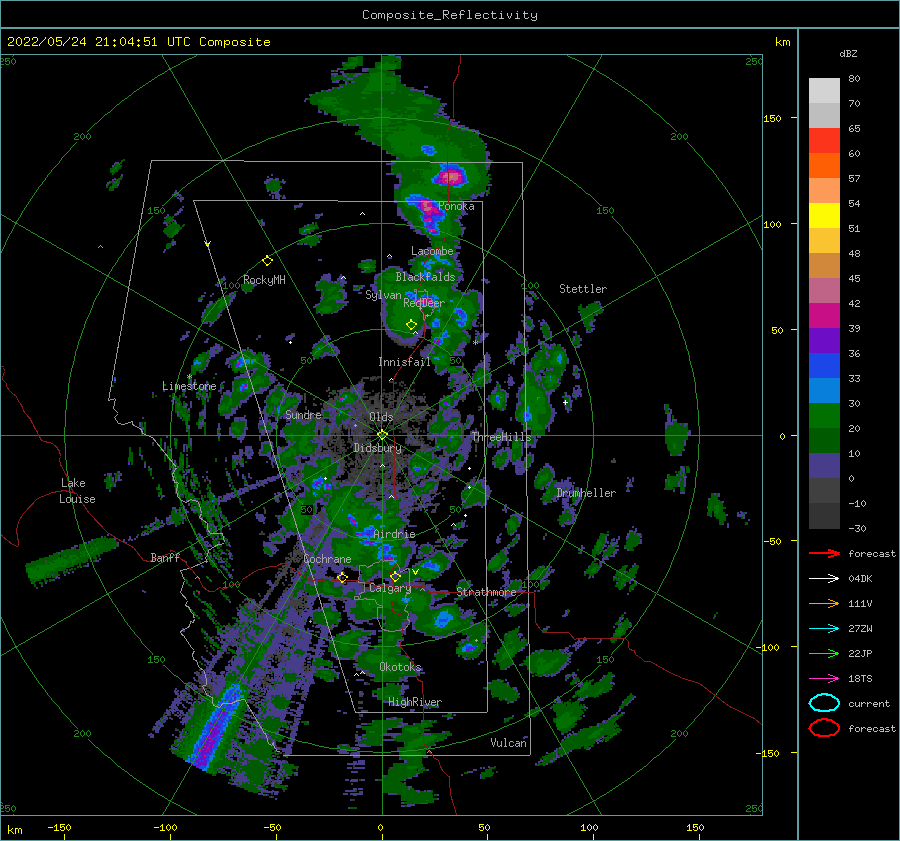Click the yellow diamond marker near RockyMH

click(267, 261)
